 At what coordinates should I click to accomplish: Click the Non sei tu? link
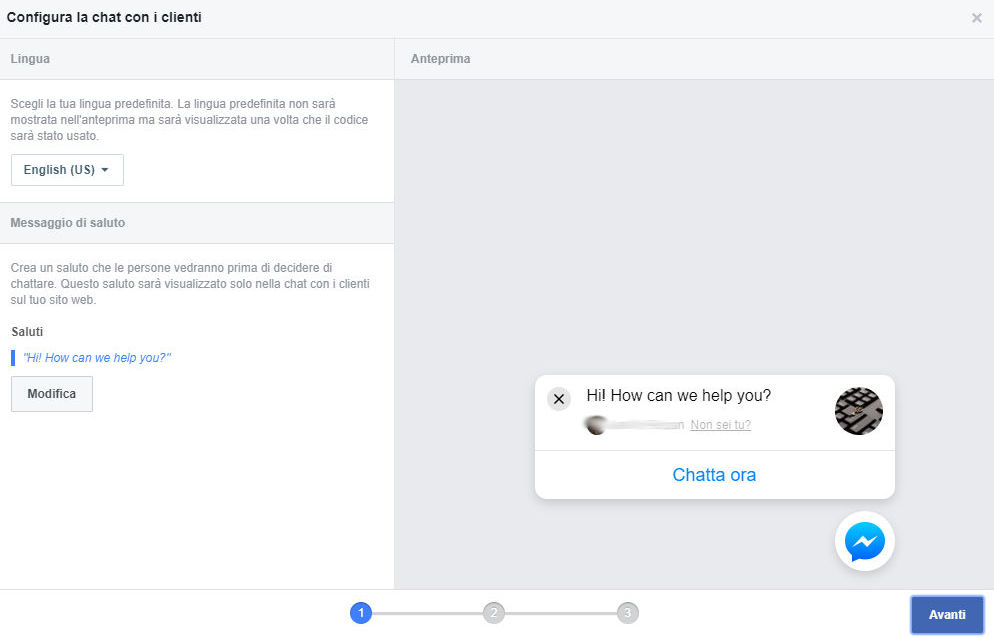click(720, 425)
